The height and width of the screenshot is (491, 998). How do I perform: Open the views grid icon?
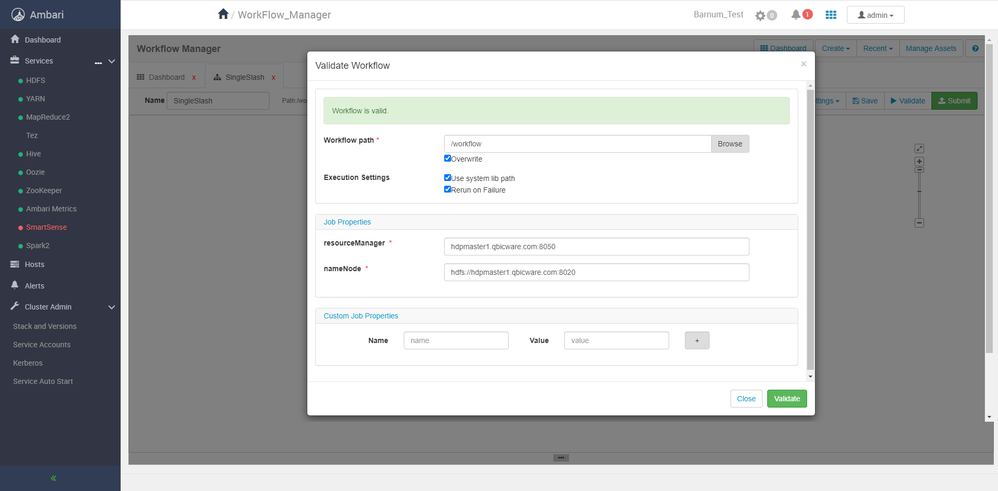[x=831, y=15]
